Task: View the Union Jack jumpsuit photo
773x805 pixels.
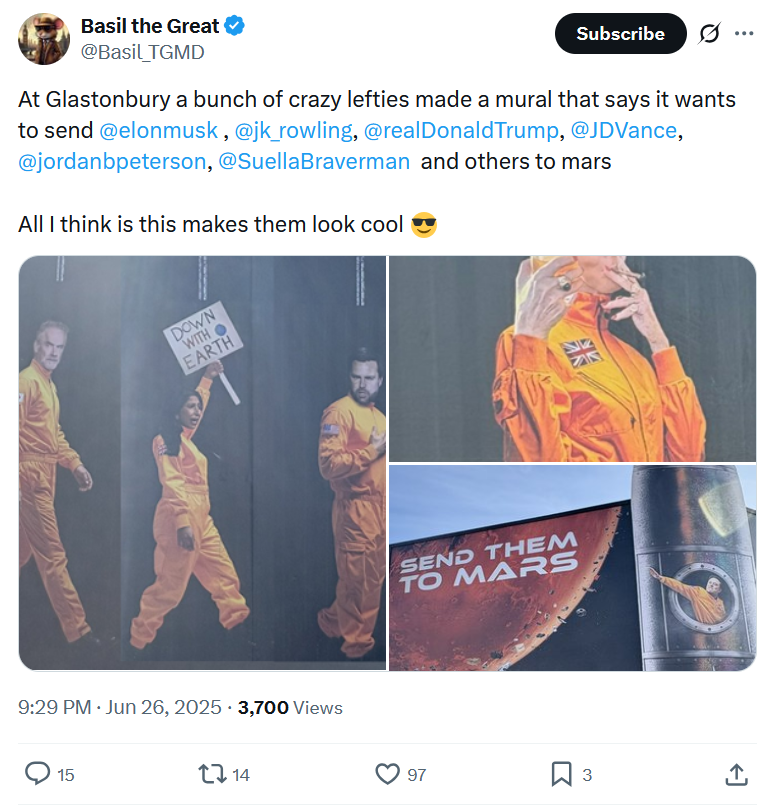Action: point(572,359)
